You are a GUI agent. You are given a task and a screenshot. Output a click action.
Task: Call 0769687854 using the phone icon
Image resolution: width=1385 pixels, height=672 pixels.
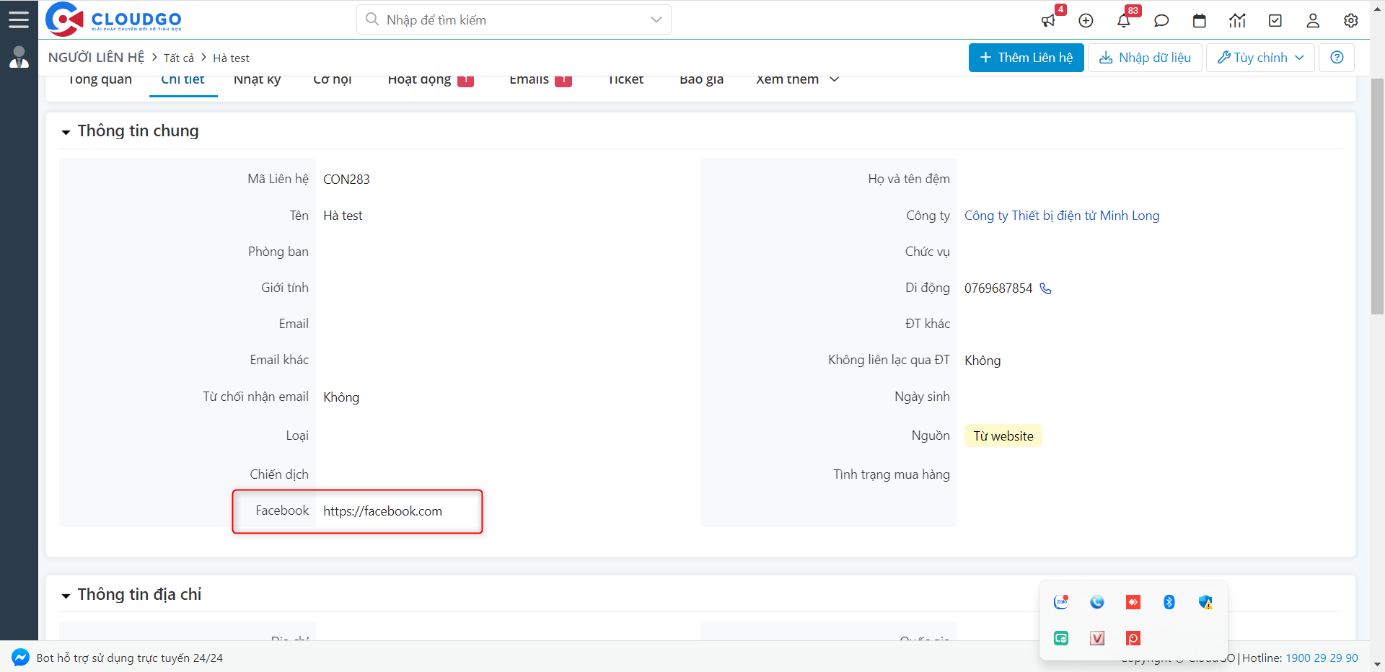point(1045,288)
